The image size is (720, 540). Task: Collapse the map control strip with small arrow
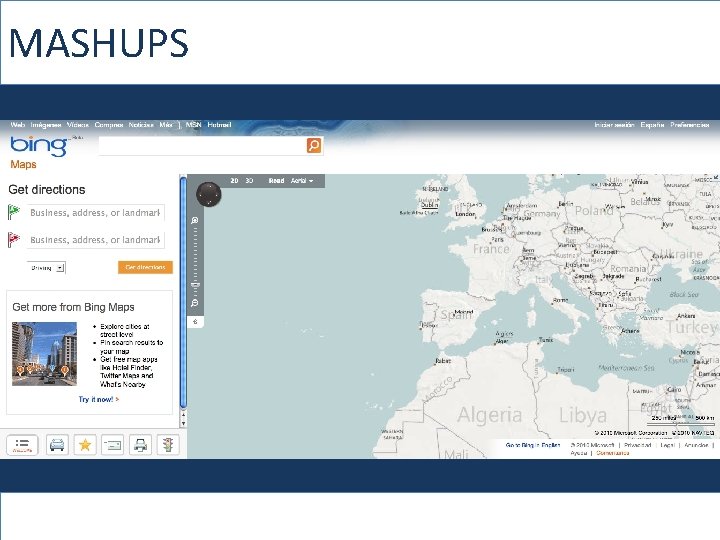coord(195,321)
